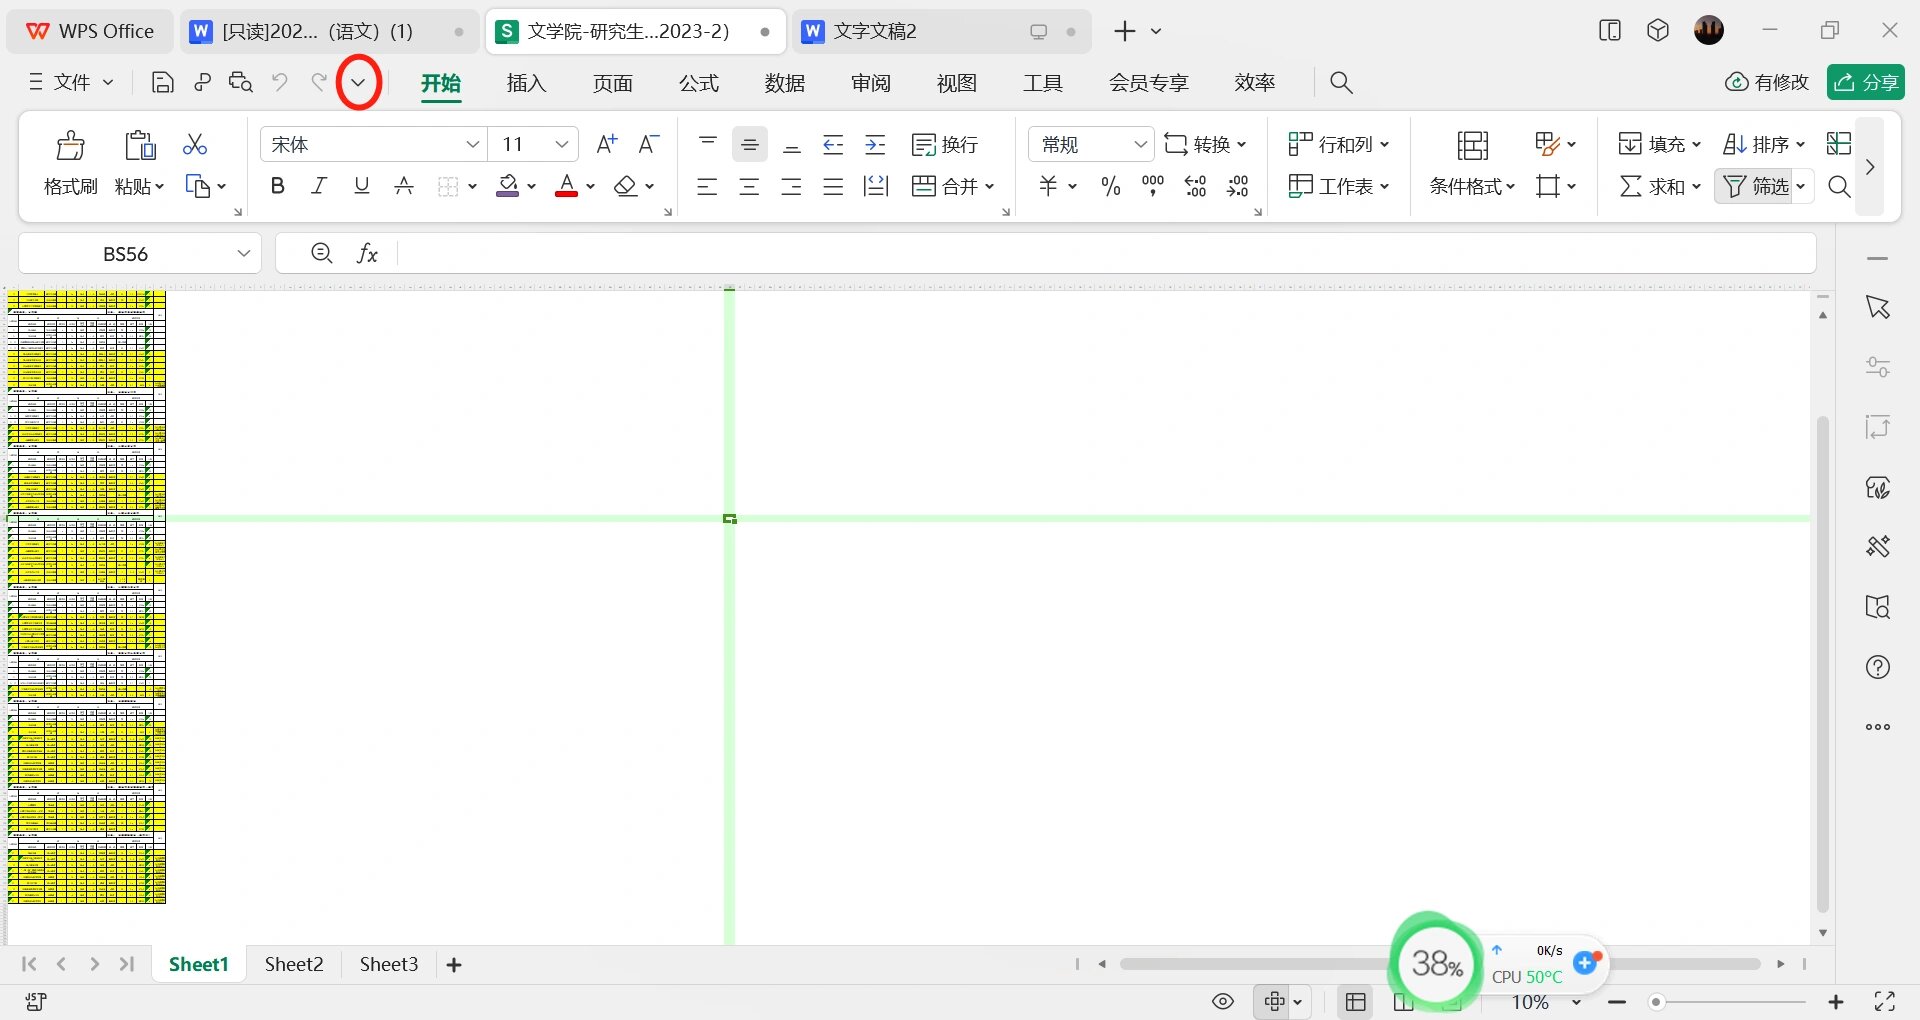Open the help question mark icon in sidebar
1920x1020 pixels.
pos(1878,667)
